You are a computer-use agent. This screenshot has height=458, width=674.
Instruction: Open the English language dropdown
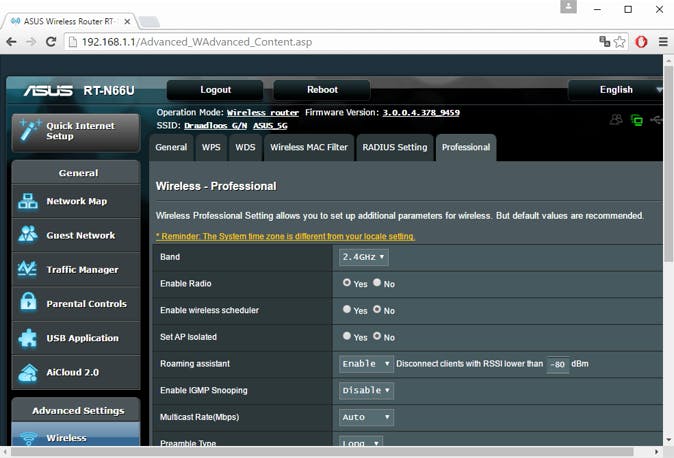(616, 90)
